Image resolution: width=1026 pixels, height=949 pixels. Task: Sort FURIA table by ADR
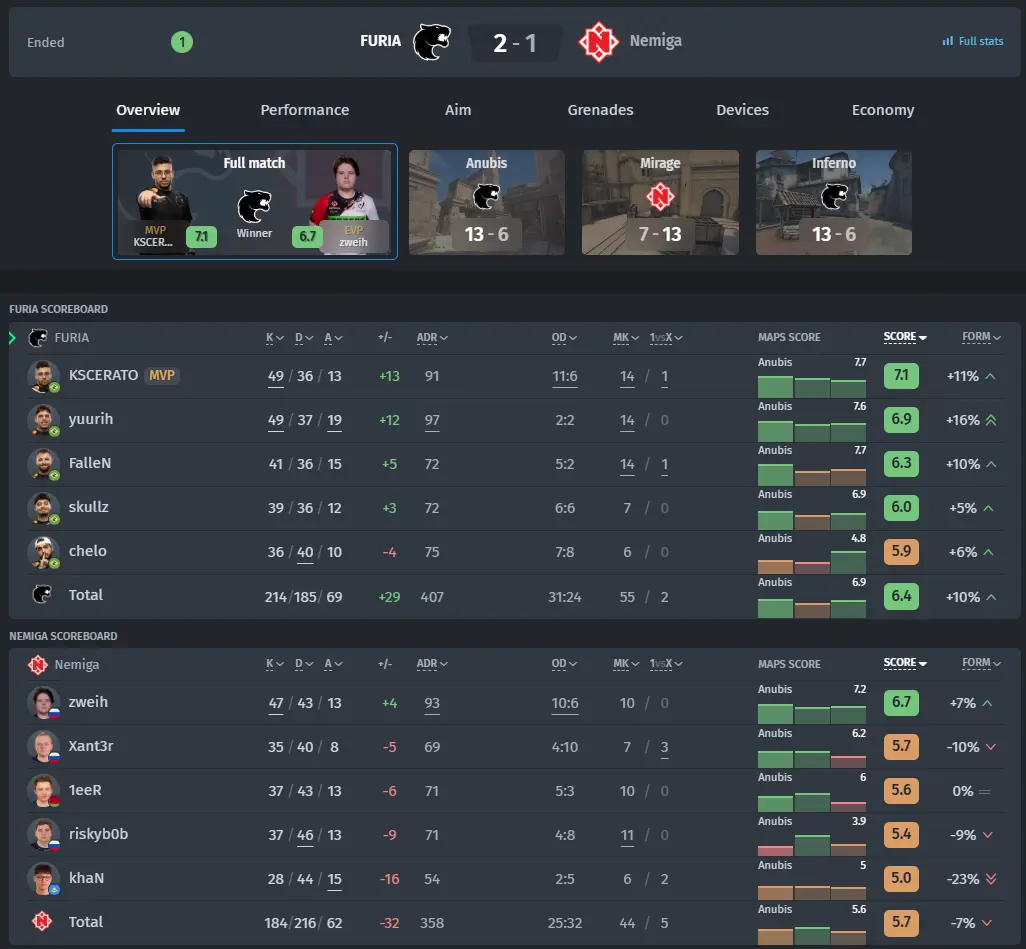[432, 338]
